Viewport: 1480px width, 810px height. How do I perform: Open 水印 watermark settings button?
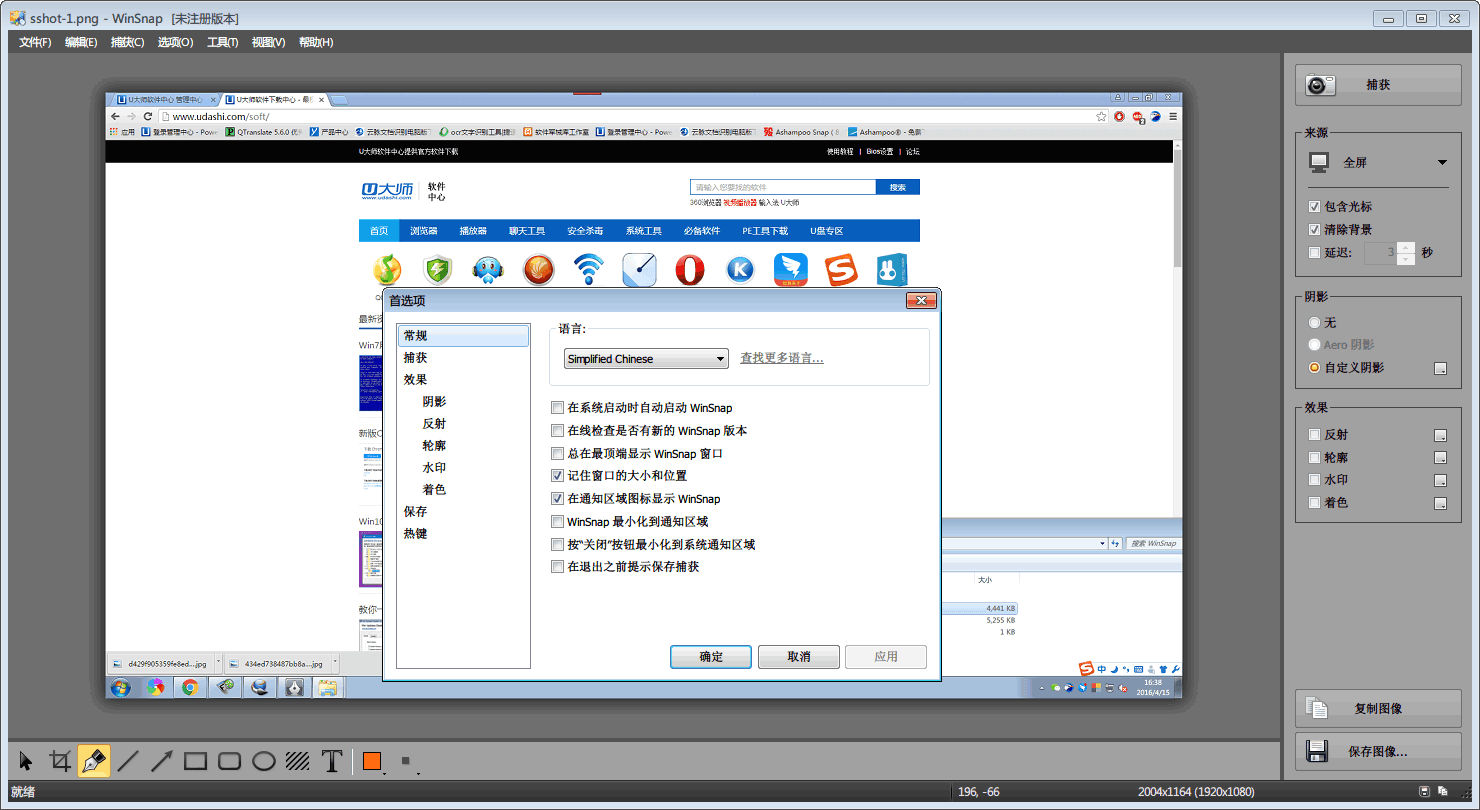1440,480
